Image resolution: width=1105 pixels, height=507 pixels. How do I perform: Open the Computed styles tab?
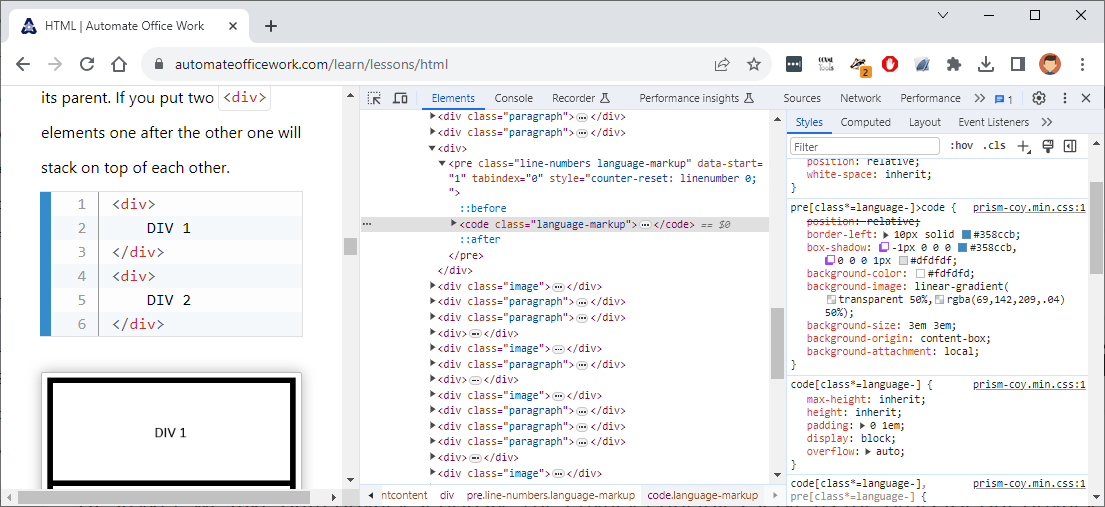(865, 122)
